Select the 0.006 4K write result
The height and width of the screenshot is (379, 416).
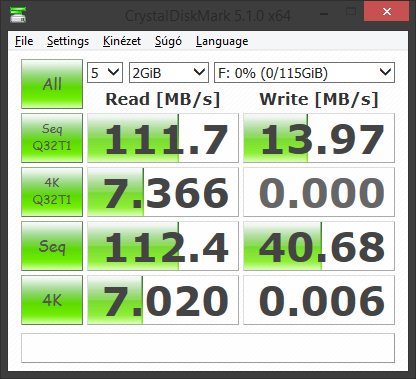click(x=319, y=300)
